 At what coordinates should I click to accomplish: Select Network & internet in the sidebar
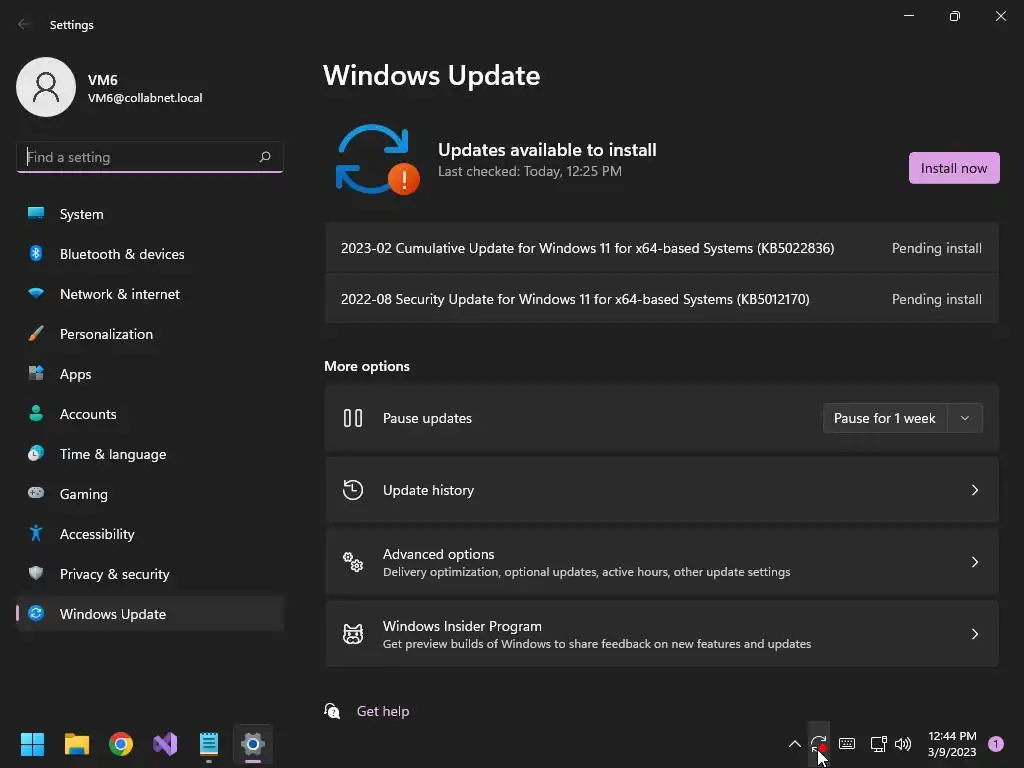pos(150,294)
